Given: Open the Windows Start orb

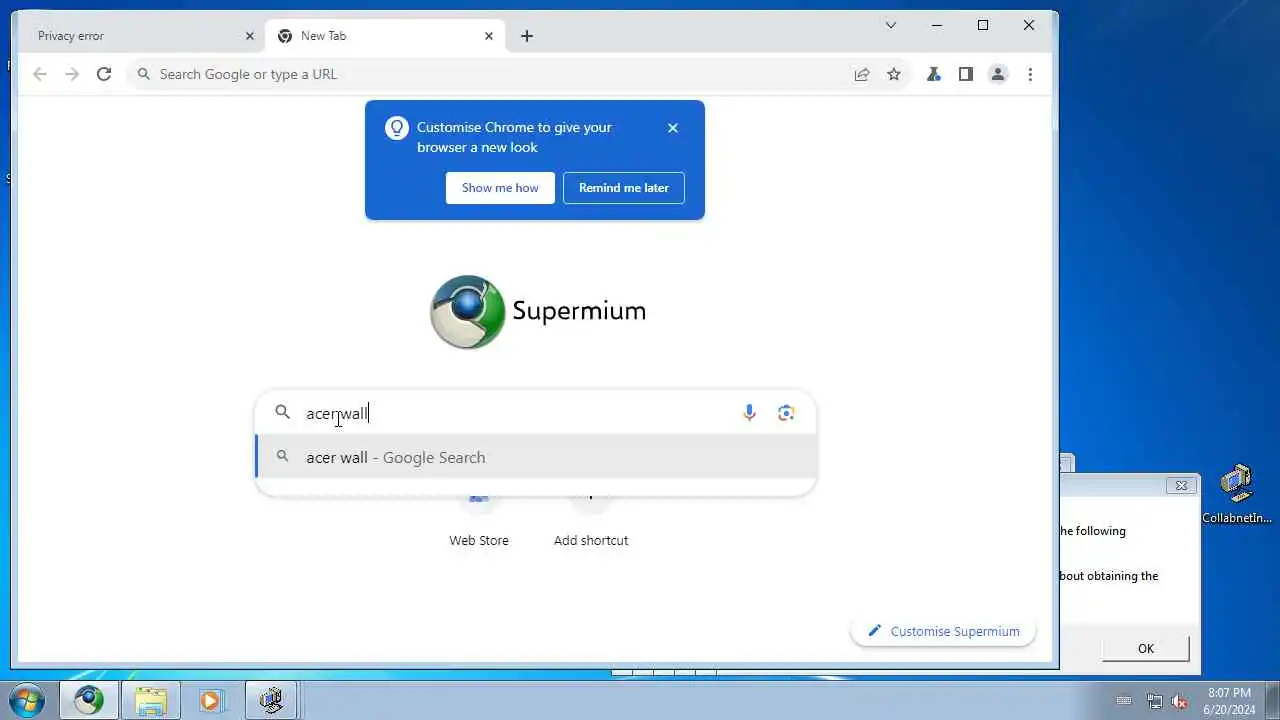Looking at the screenshot, I should point(27,700).
